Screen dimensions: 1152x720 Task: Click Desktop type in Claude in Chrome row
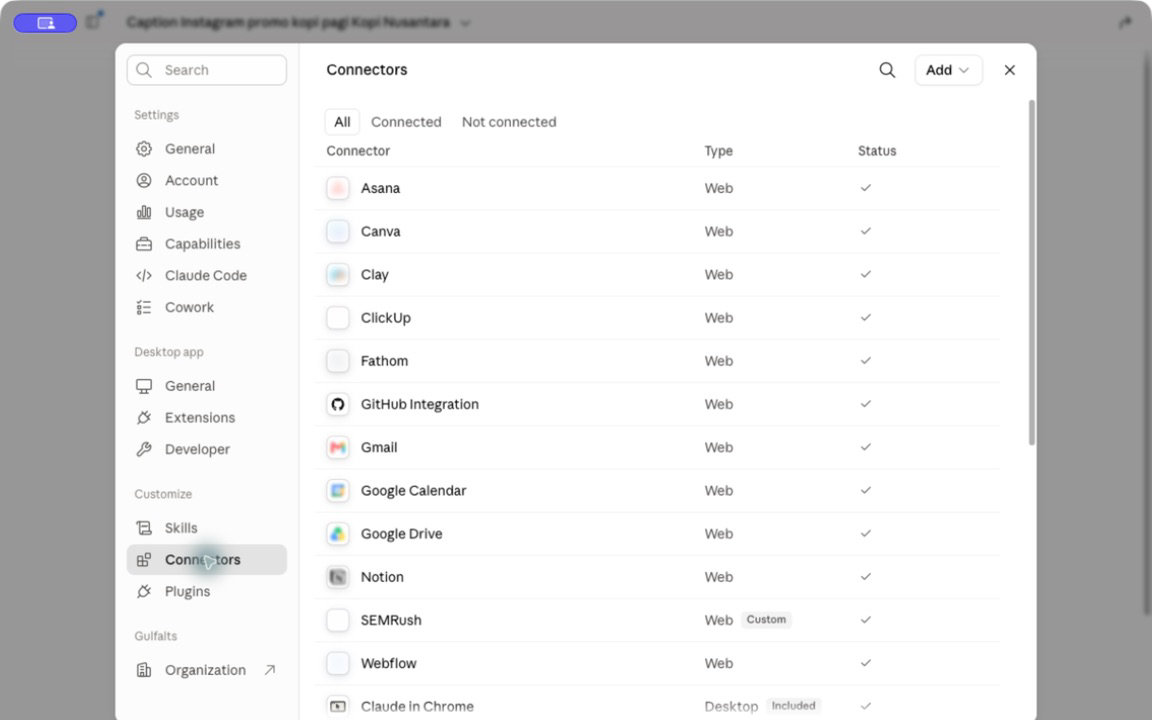coord(731,707)
